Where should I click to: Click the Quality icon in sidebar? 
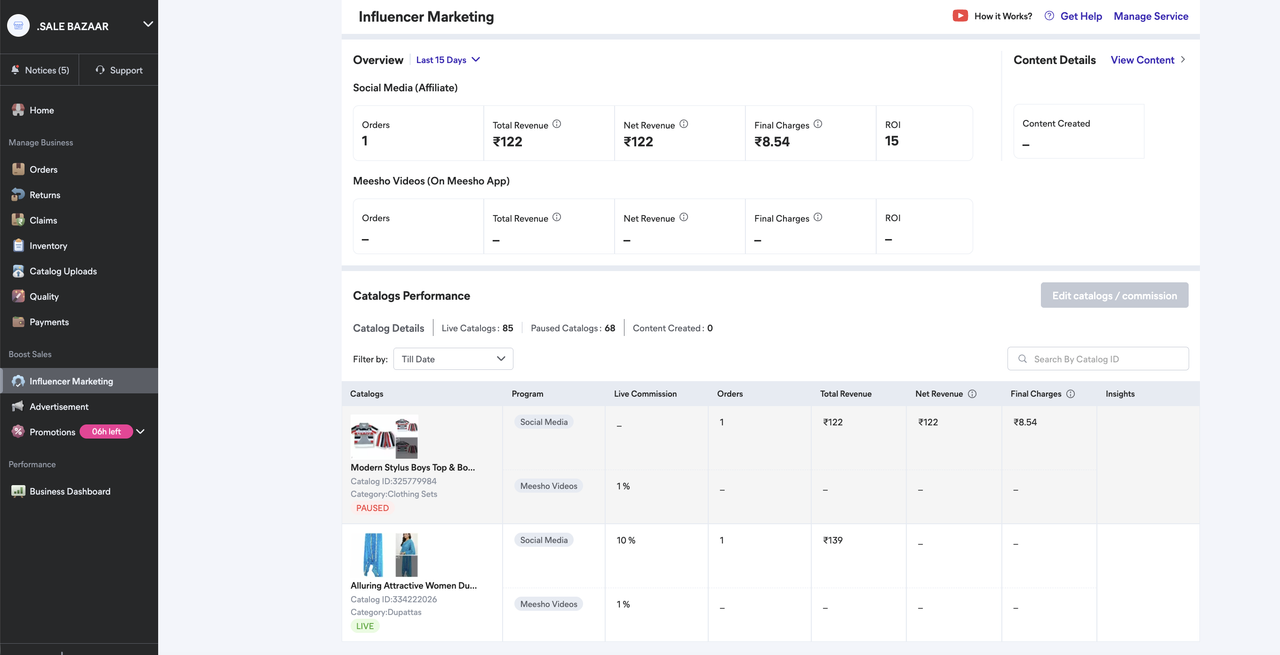[x=18, y=296]
